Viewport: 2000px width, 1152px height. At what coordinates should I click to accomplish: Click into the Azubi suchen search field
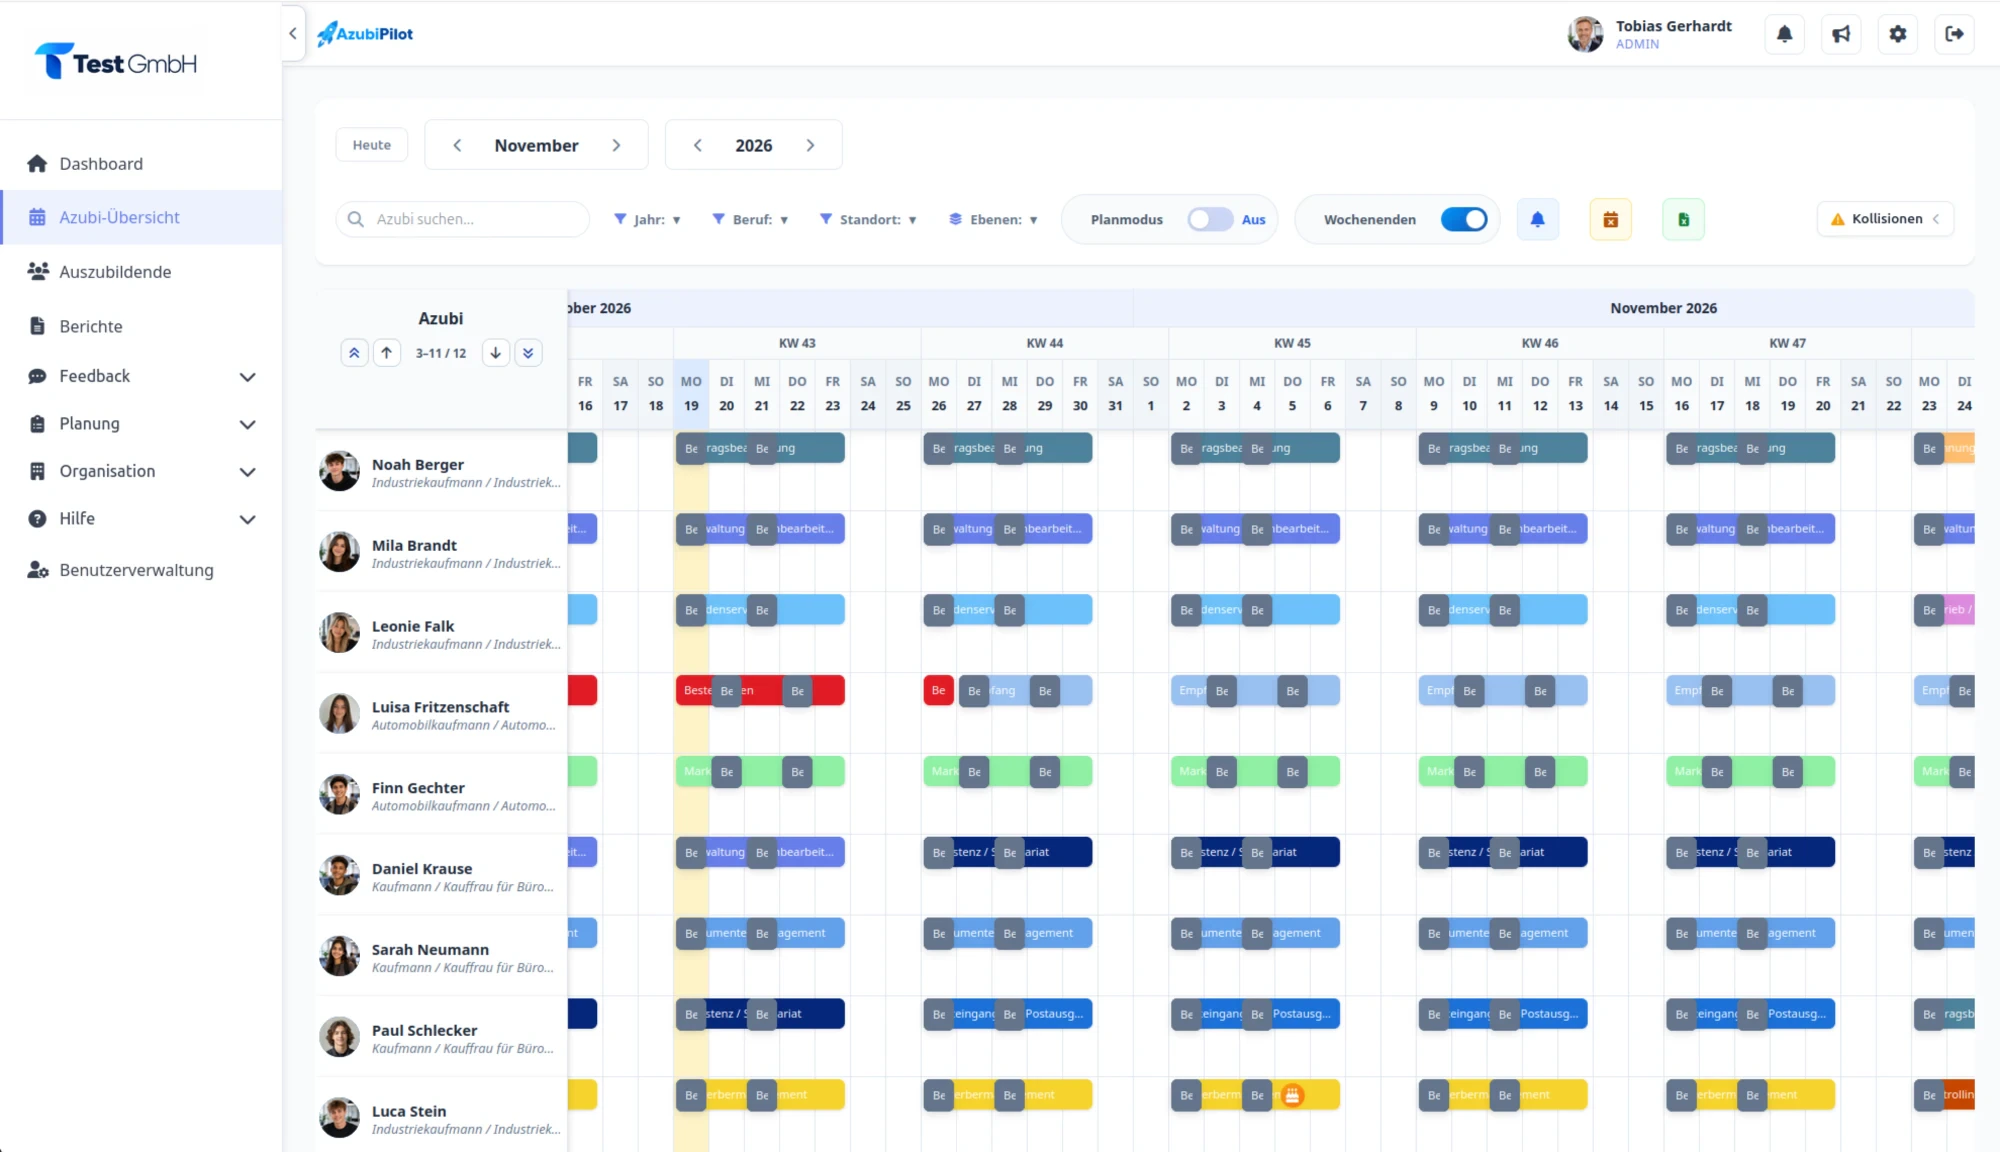tap(463, 219)
